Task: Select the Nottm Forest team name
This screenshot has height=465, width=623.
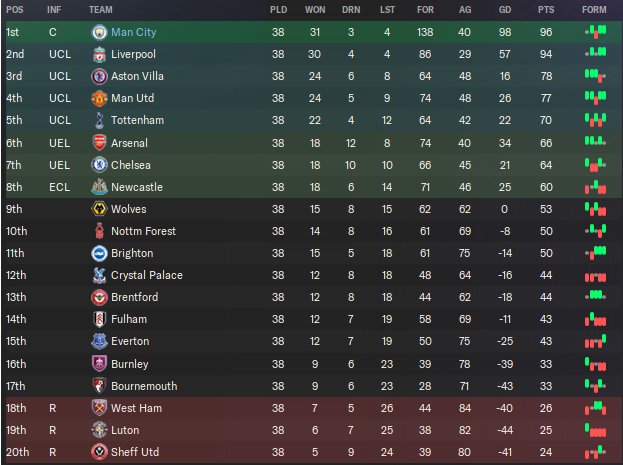Action: click(x=143, y=231)
